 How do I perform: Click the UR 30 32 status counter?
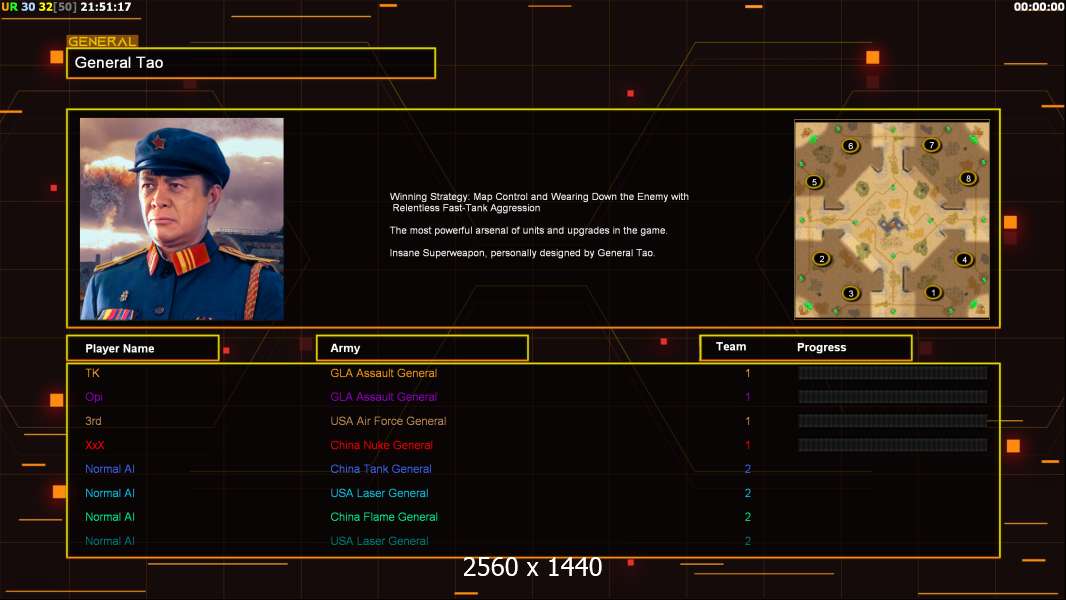(x=39, y=7)
